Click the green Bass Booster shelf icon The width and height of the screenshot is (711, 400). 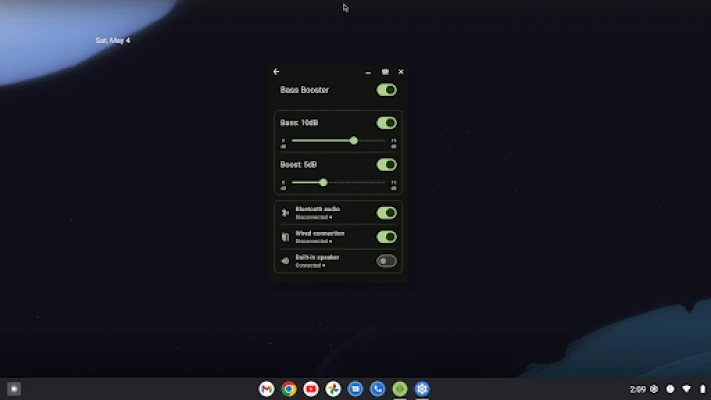tap(400, 389)
